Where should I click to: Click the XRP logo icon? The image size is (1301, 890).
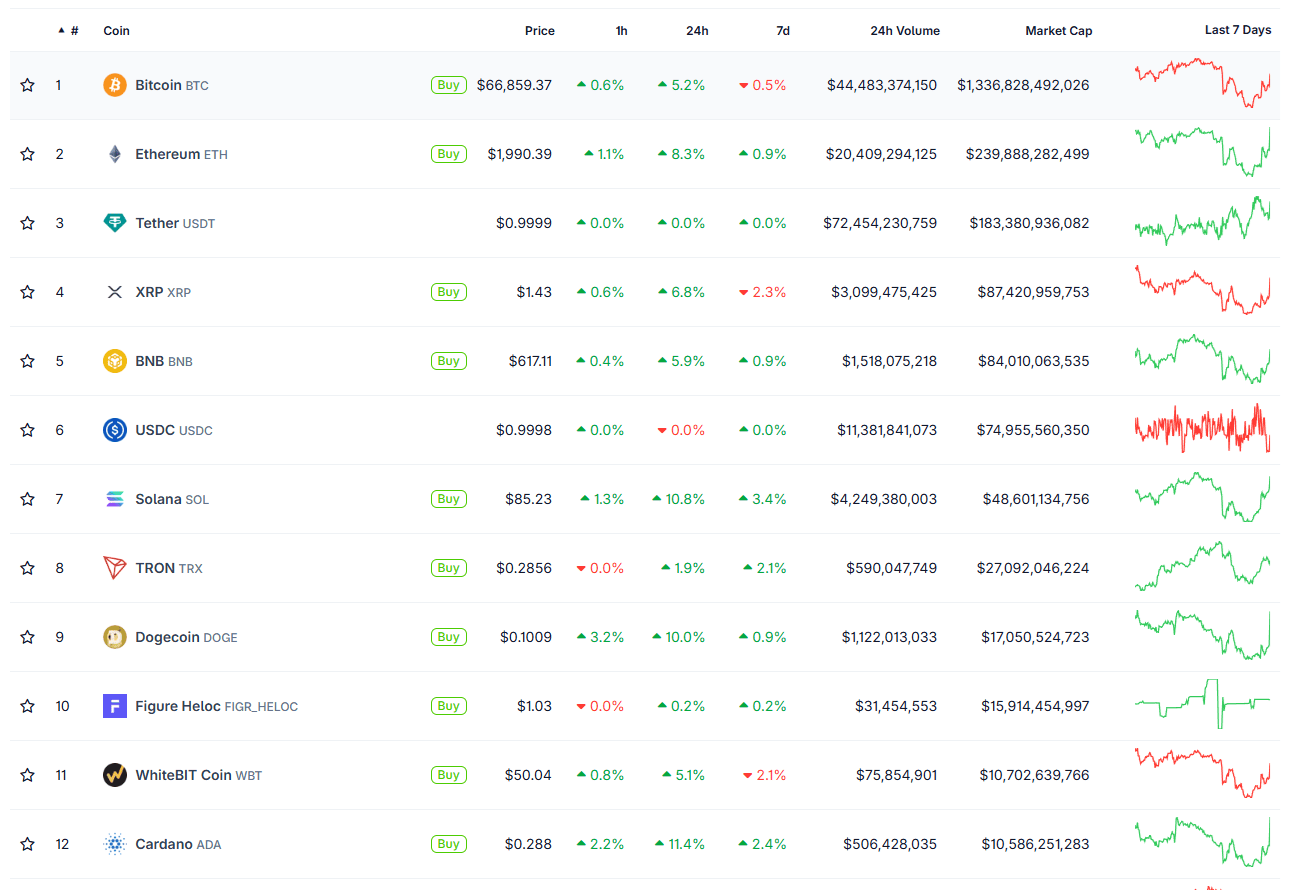pyautogui.click(x=113, y=292)
